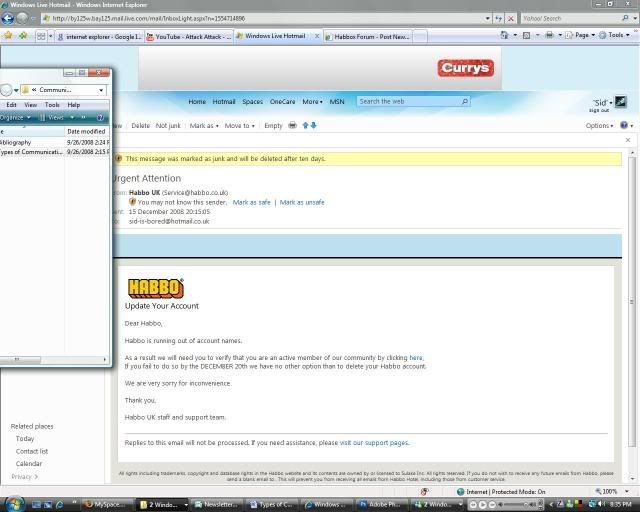This screenshot has height=512, width=640.
Task: Click the Mark as safe link
Action: click(x=251, y=202)
